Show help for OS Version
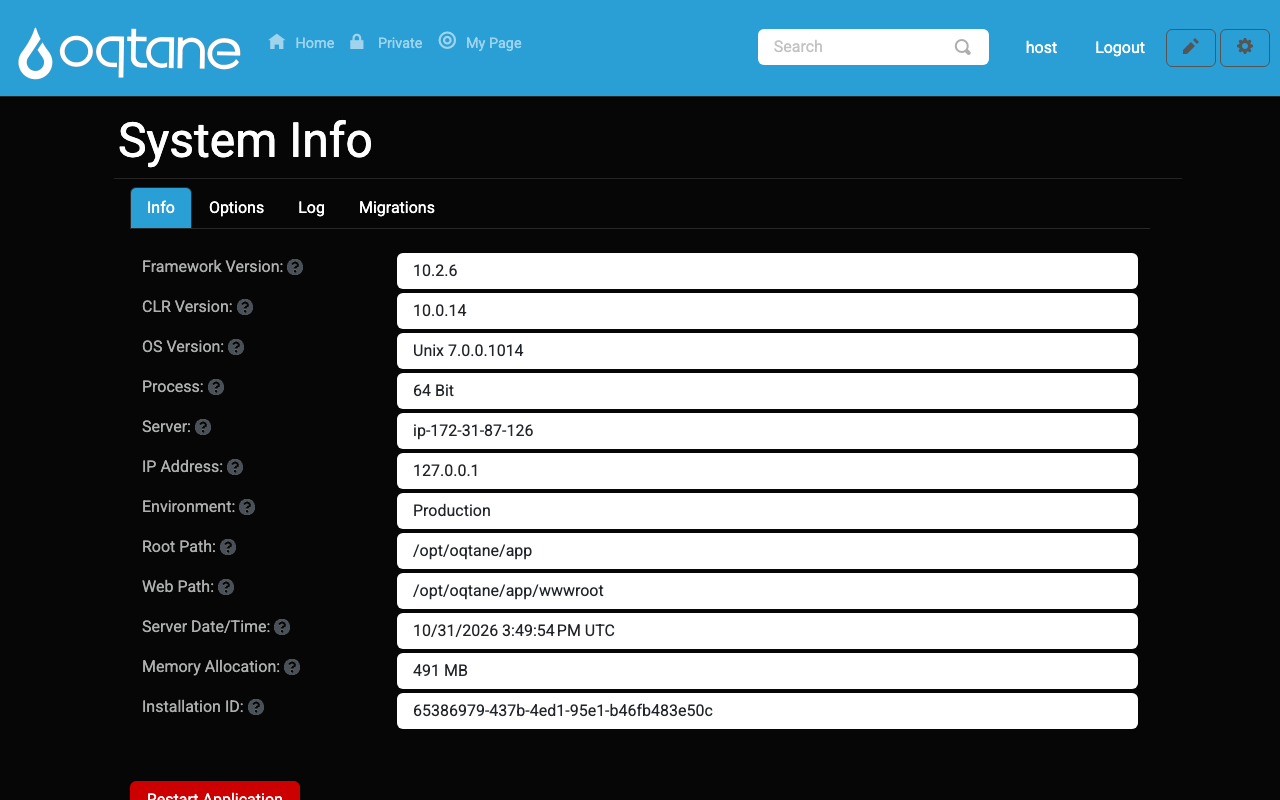The width and height of the screenshot is (1280, 800). [x=236, y=347]
